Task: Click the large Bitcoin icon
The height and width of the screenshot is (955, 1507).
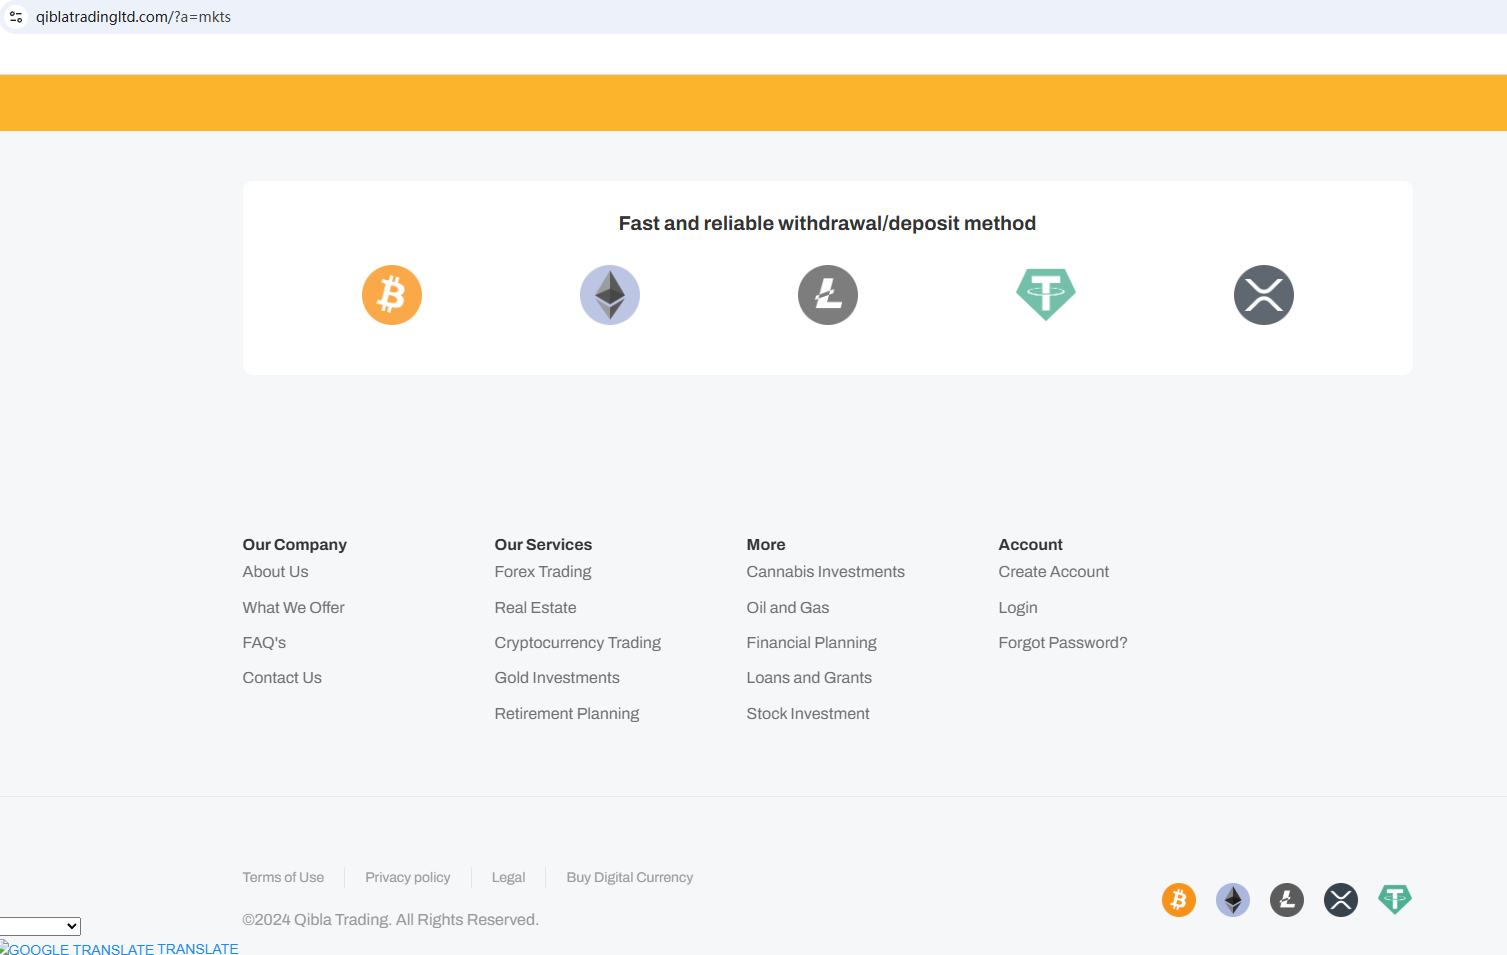Action: [392, 295]
